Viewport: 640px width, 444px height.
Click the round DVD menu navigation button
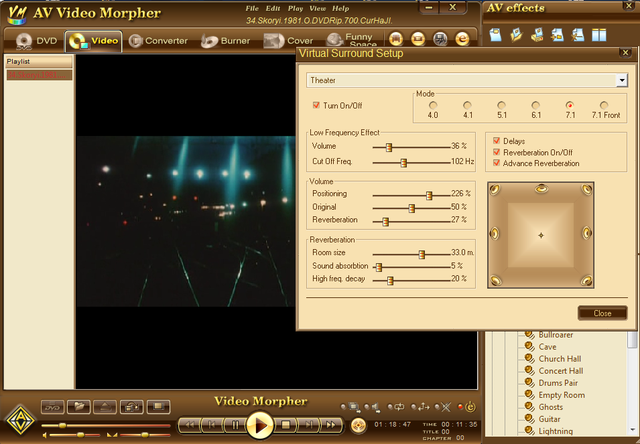click(x=358, y=426)
